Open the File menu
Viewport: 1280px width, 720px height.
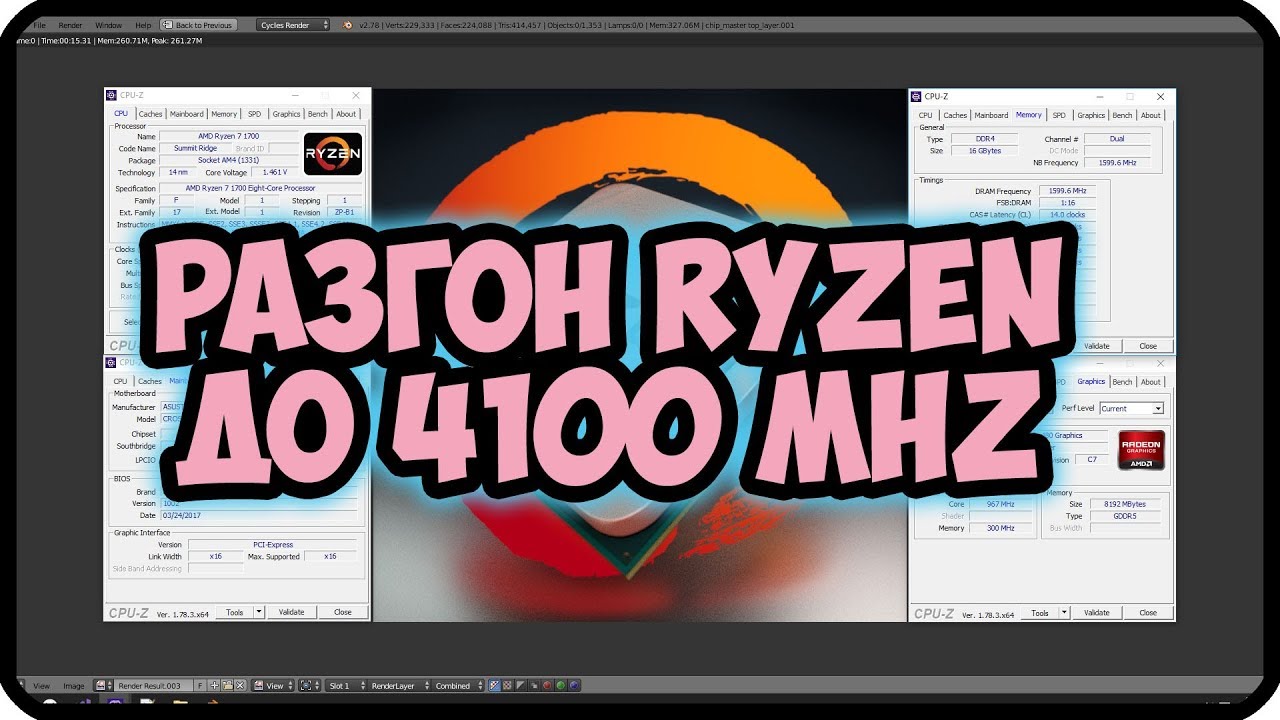(40, 24)
